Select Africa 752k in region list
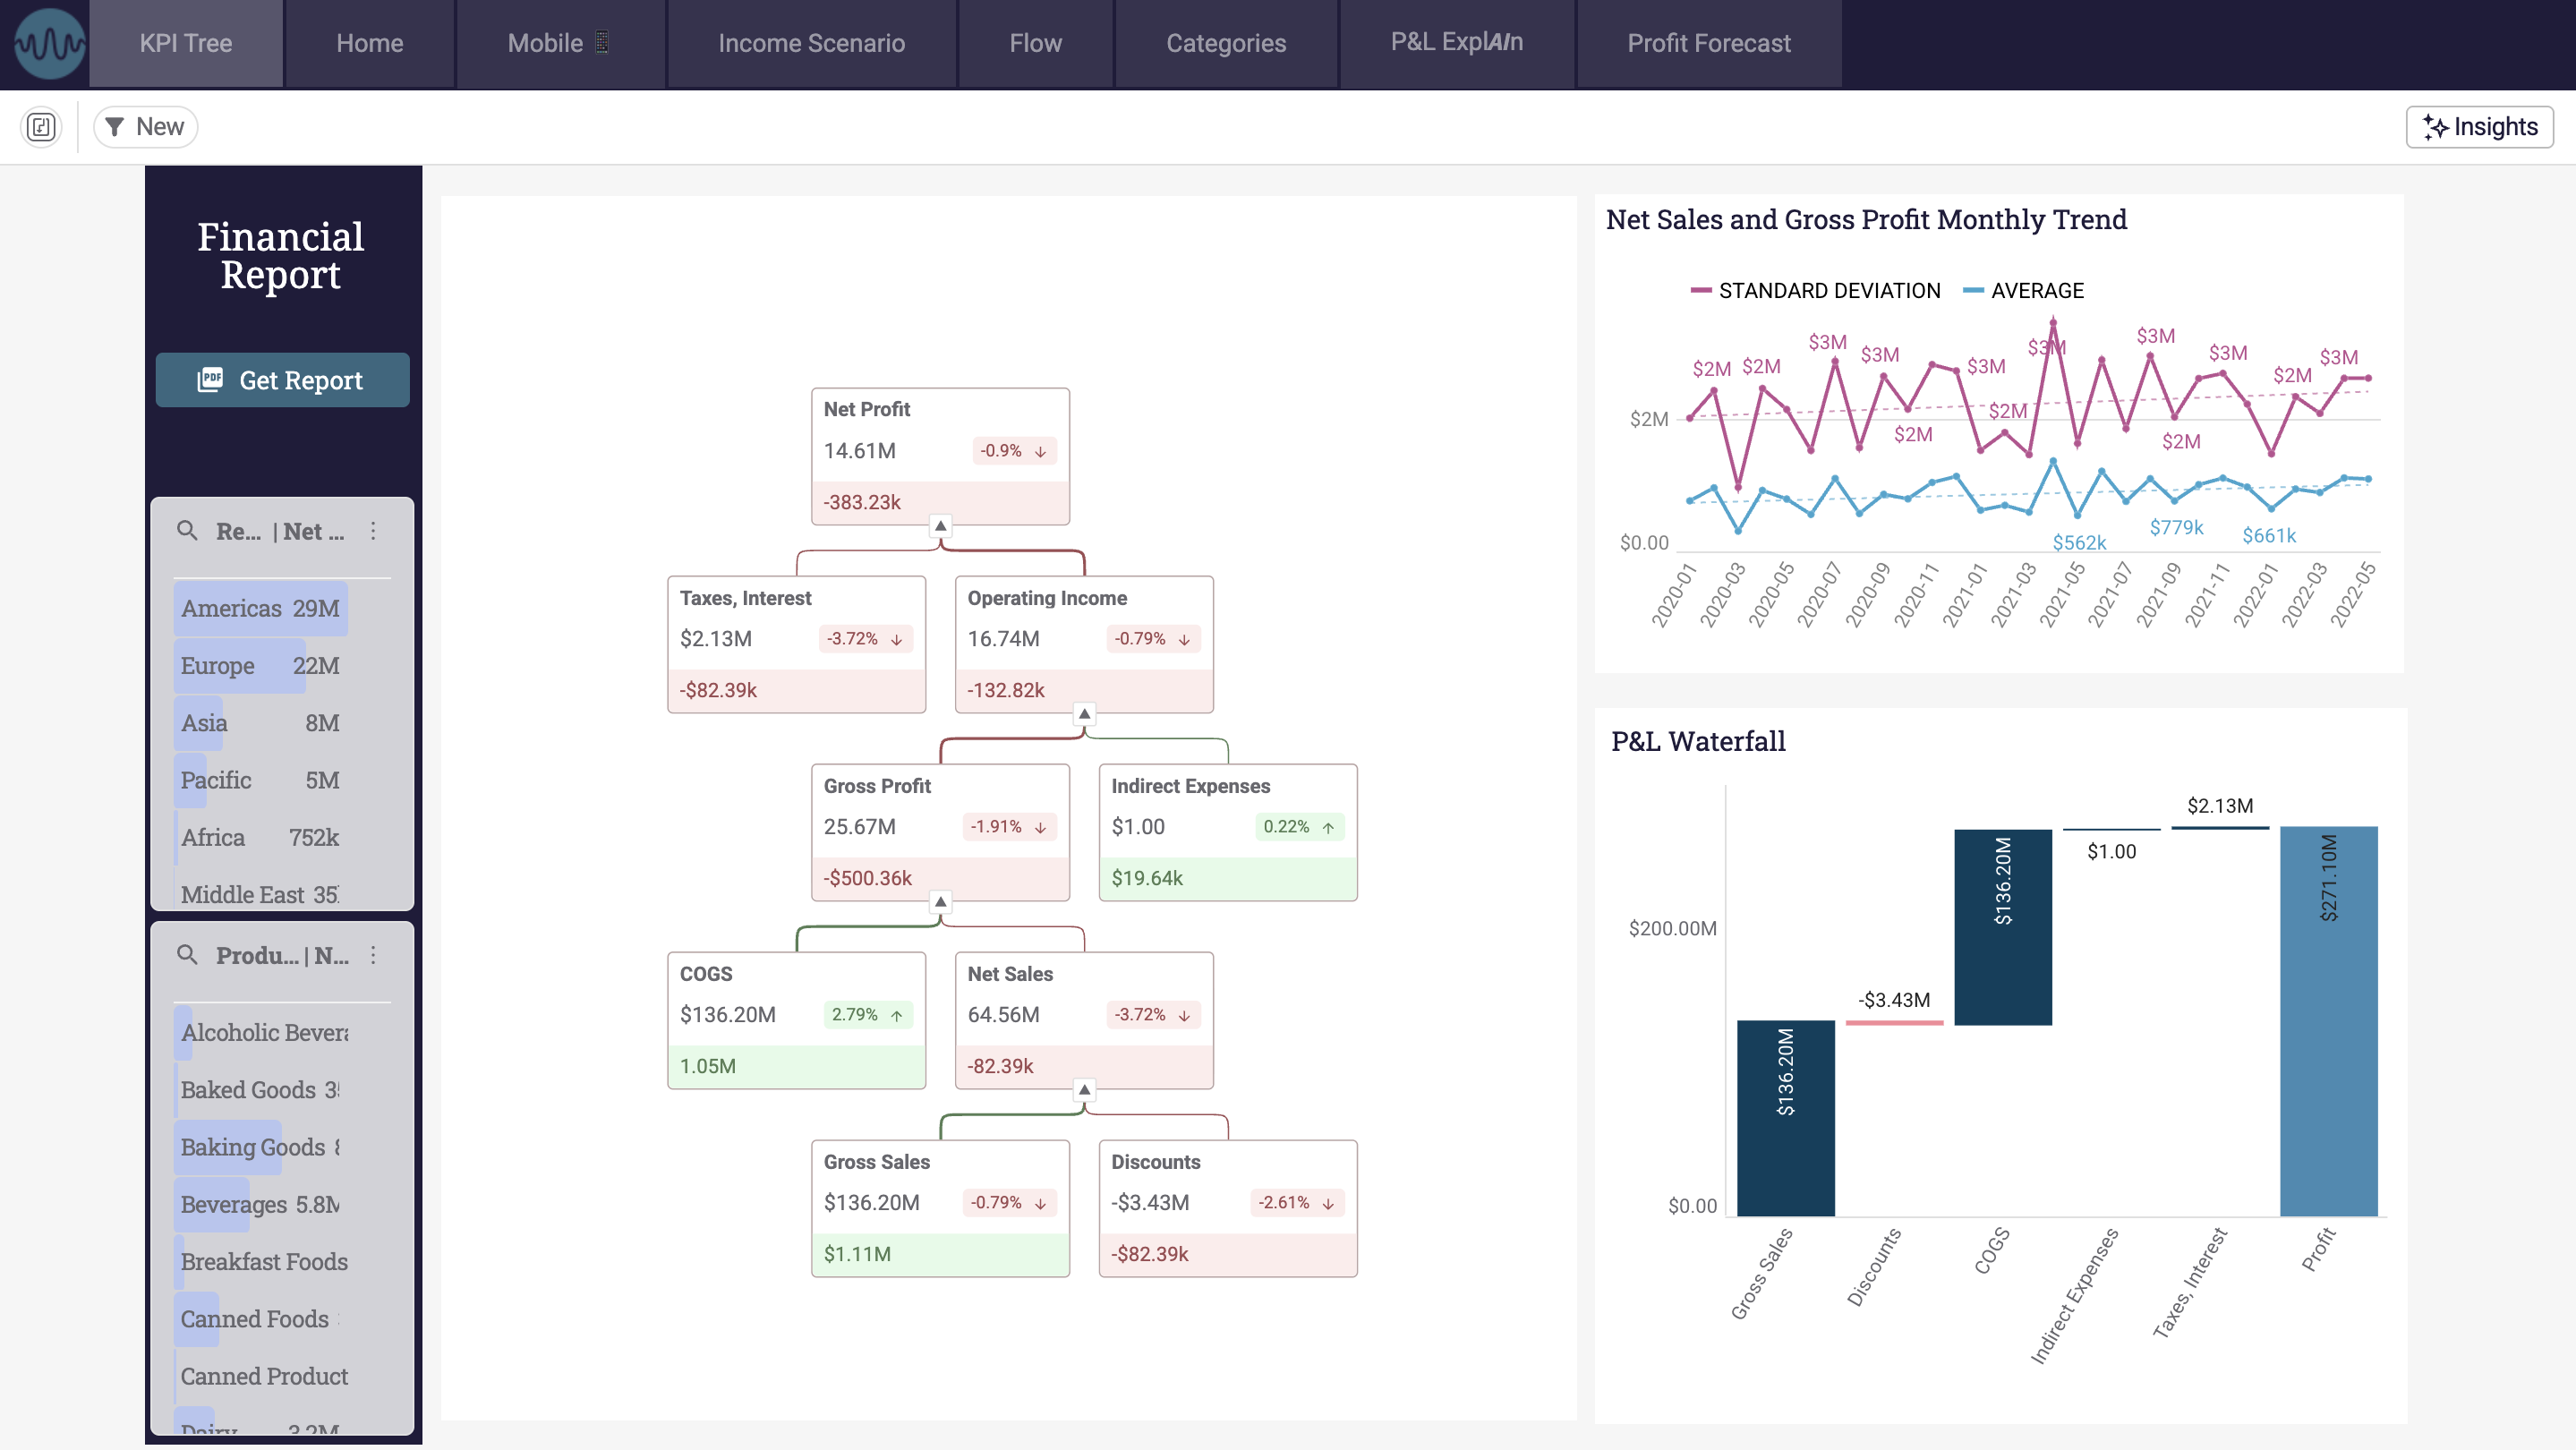2576x1450 pixels. click(x=261, y=837)
